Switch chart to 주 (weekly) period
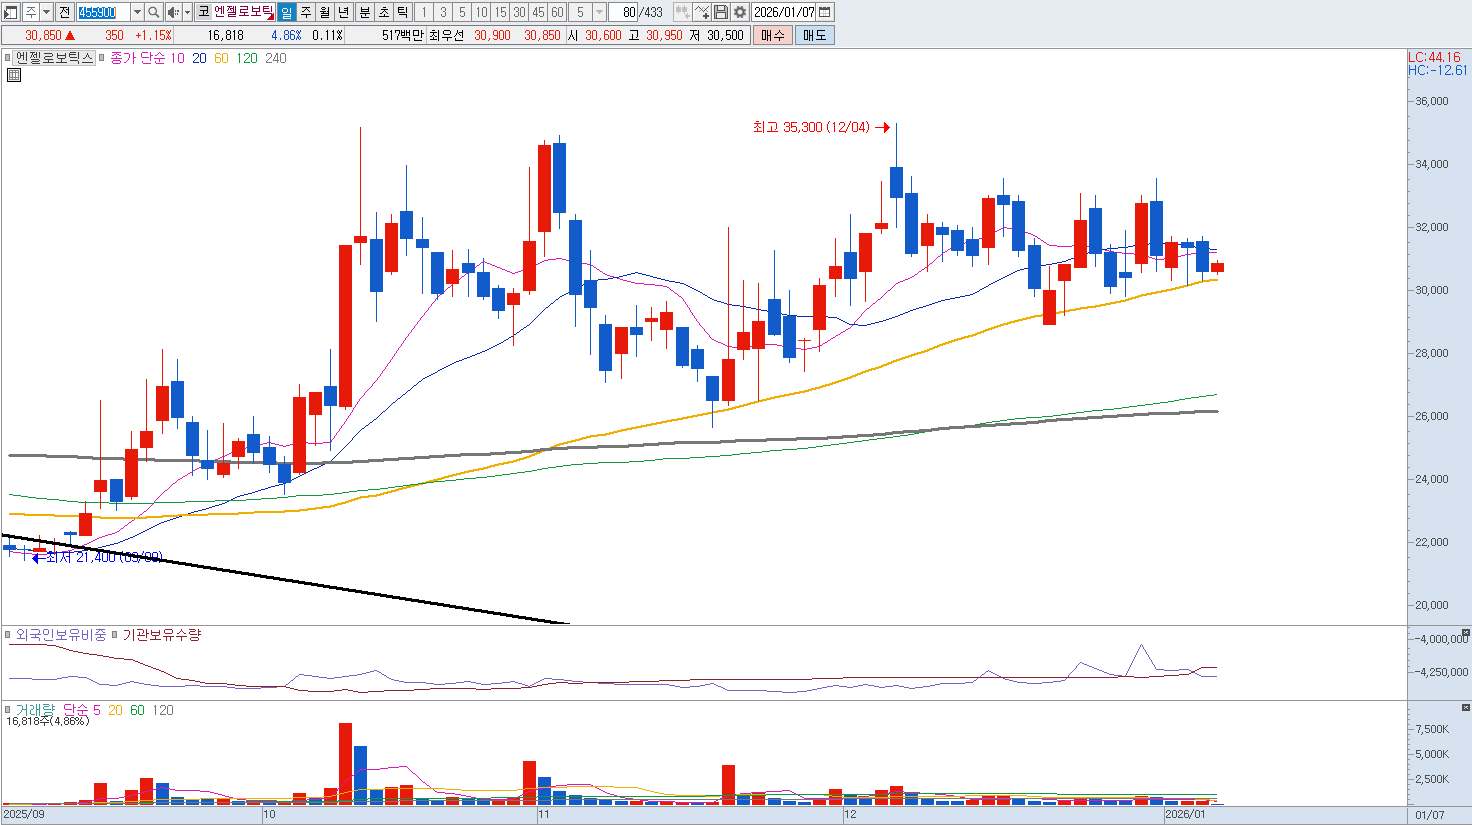 306,12
